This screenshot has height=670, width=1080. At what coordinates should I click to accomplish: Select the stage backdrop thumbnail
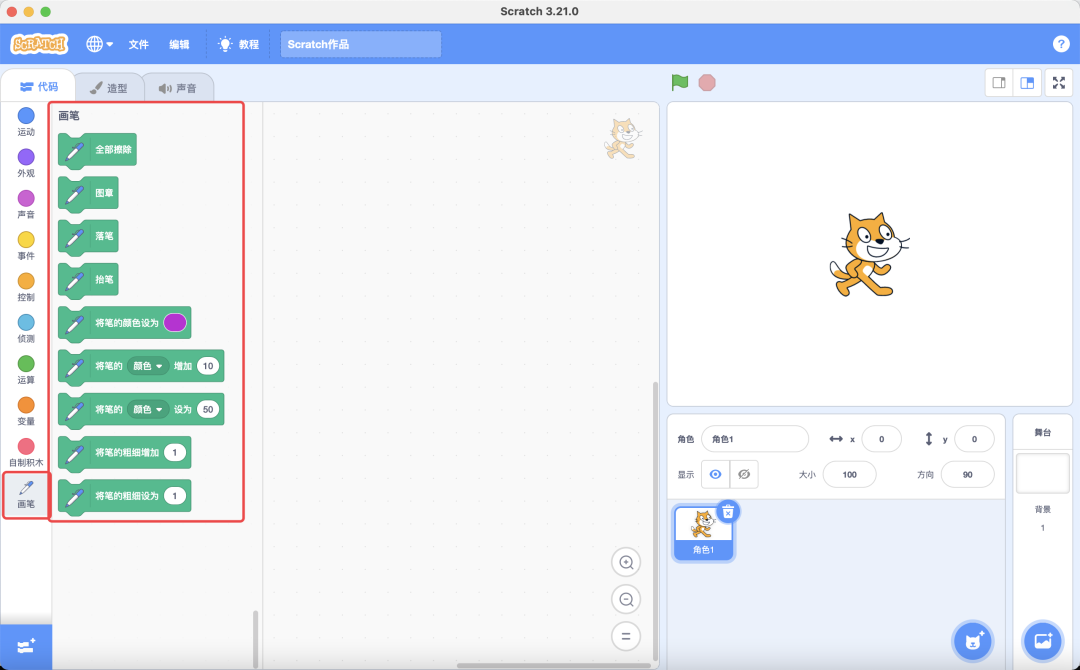(1042, 473)
